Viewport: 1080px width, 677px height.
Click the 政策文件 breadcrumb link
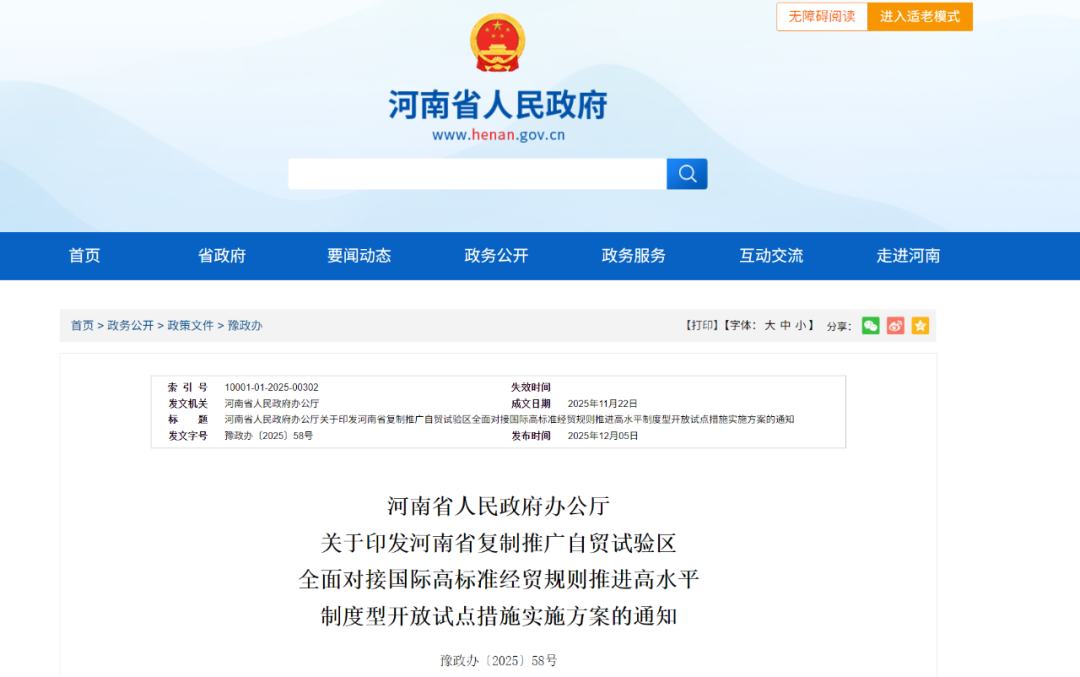190,325
